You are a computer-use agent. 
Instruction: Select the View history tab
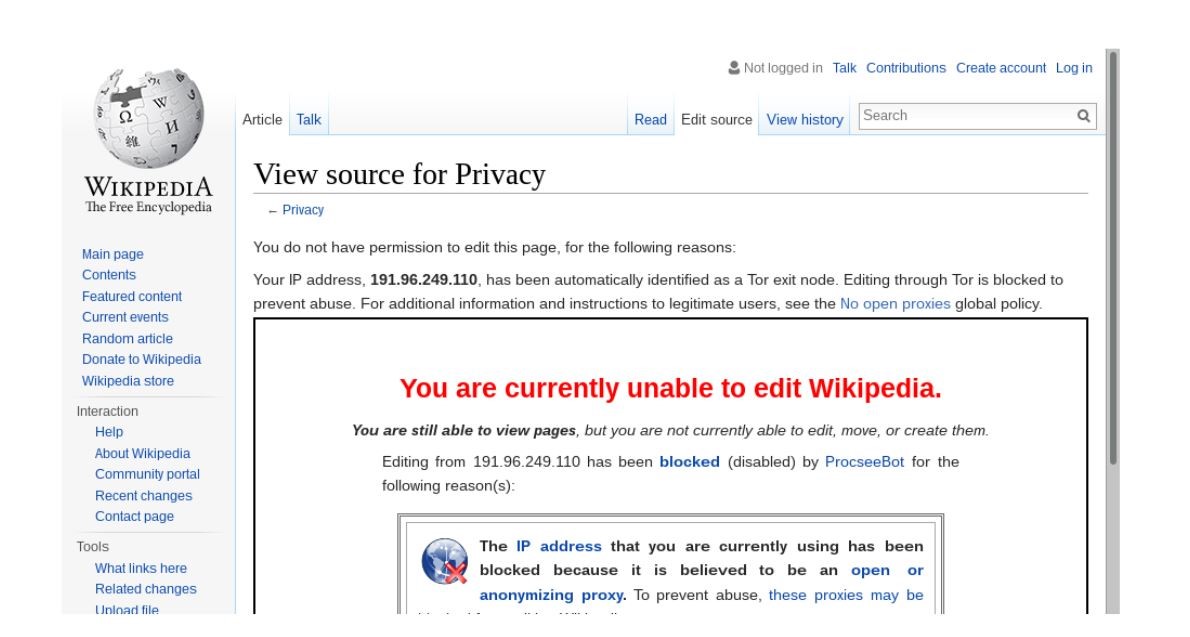pos(805,120)
